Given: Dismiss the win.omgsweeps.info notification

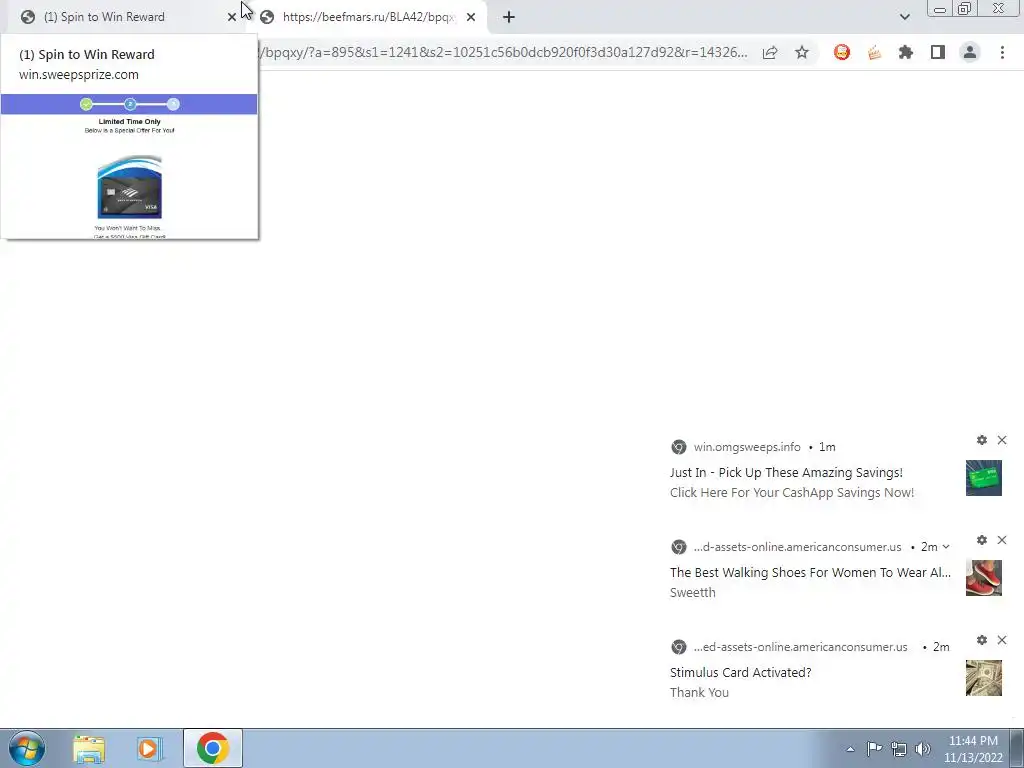Looking at the screenshot, I should 1002,440.
